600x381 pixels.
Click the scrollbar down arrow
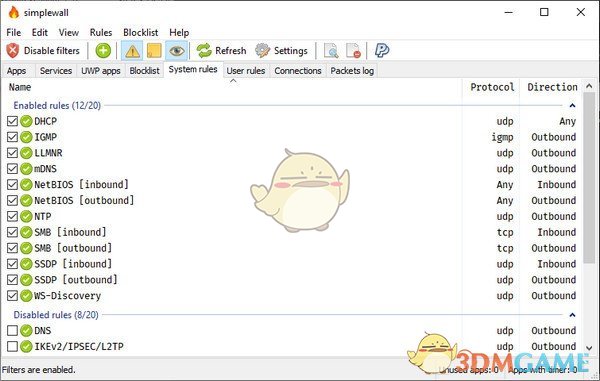[x=589, y=348]
